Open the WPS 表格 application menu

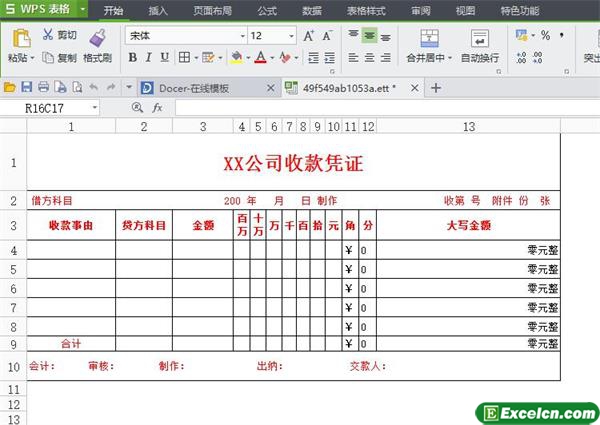[x=38, y=9]
